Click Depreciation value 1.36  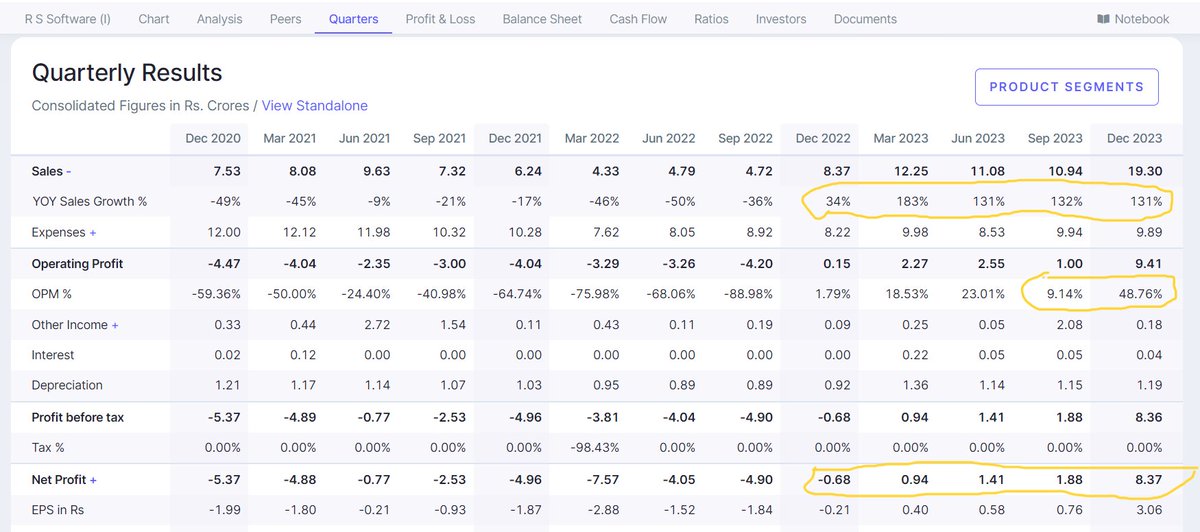tap(916, 385)
